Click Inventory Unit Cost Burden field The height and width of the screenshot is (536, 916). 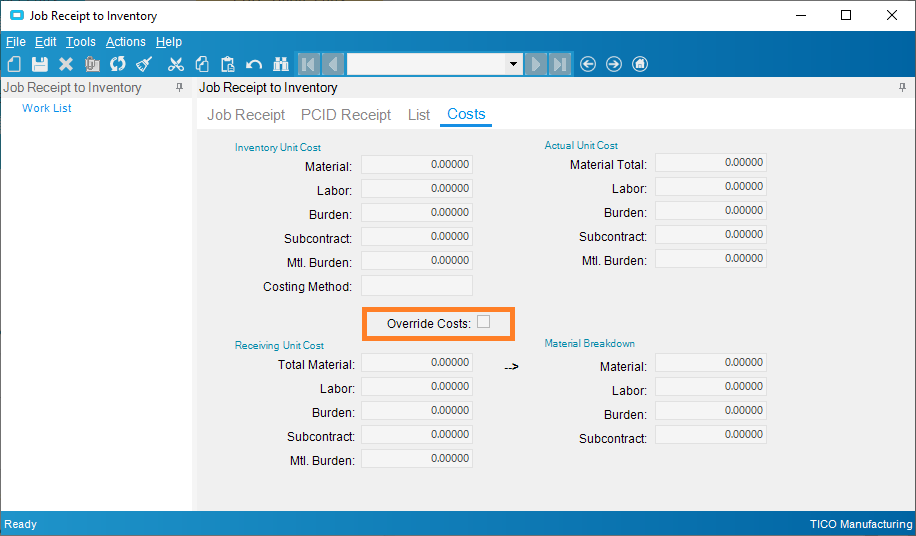tap(417, 213)
